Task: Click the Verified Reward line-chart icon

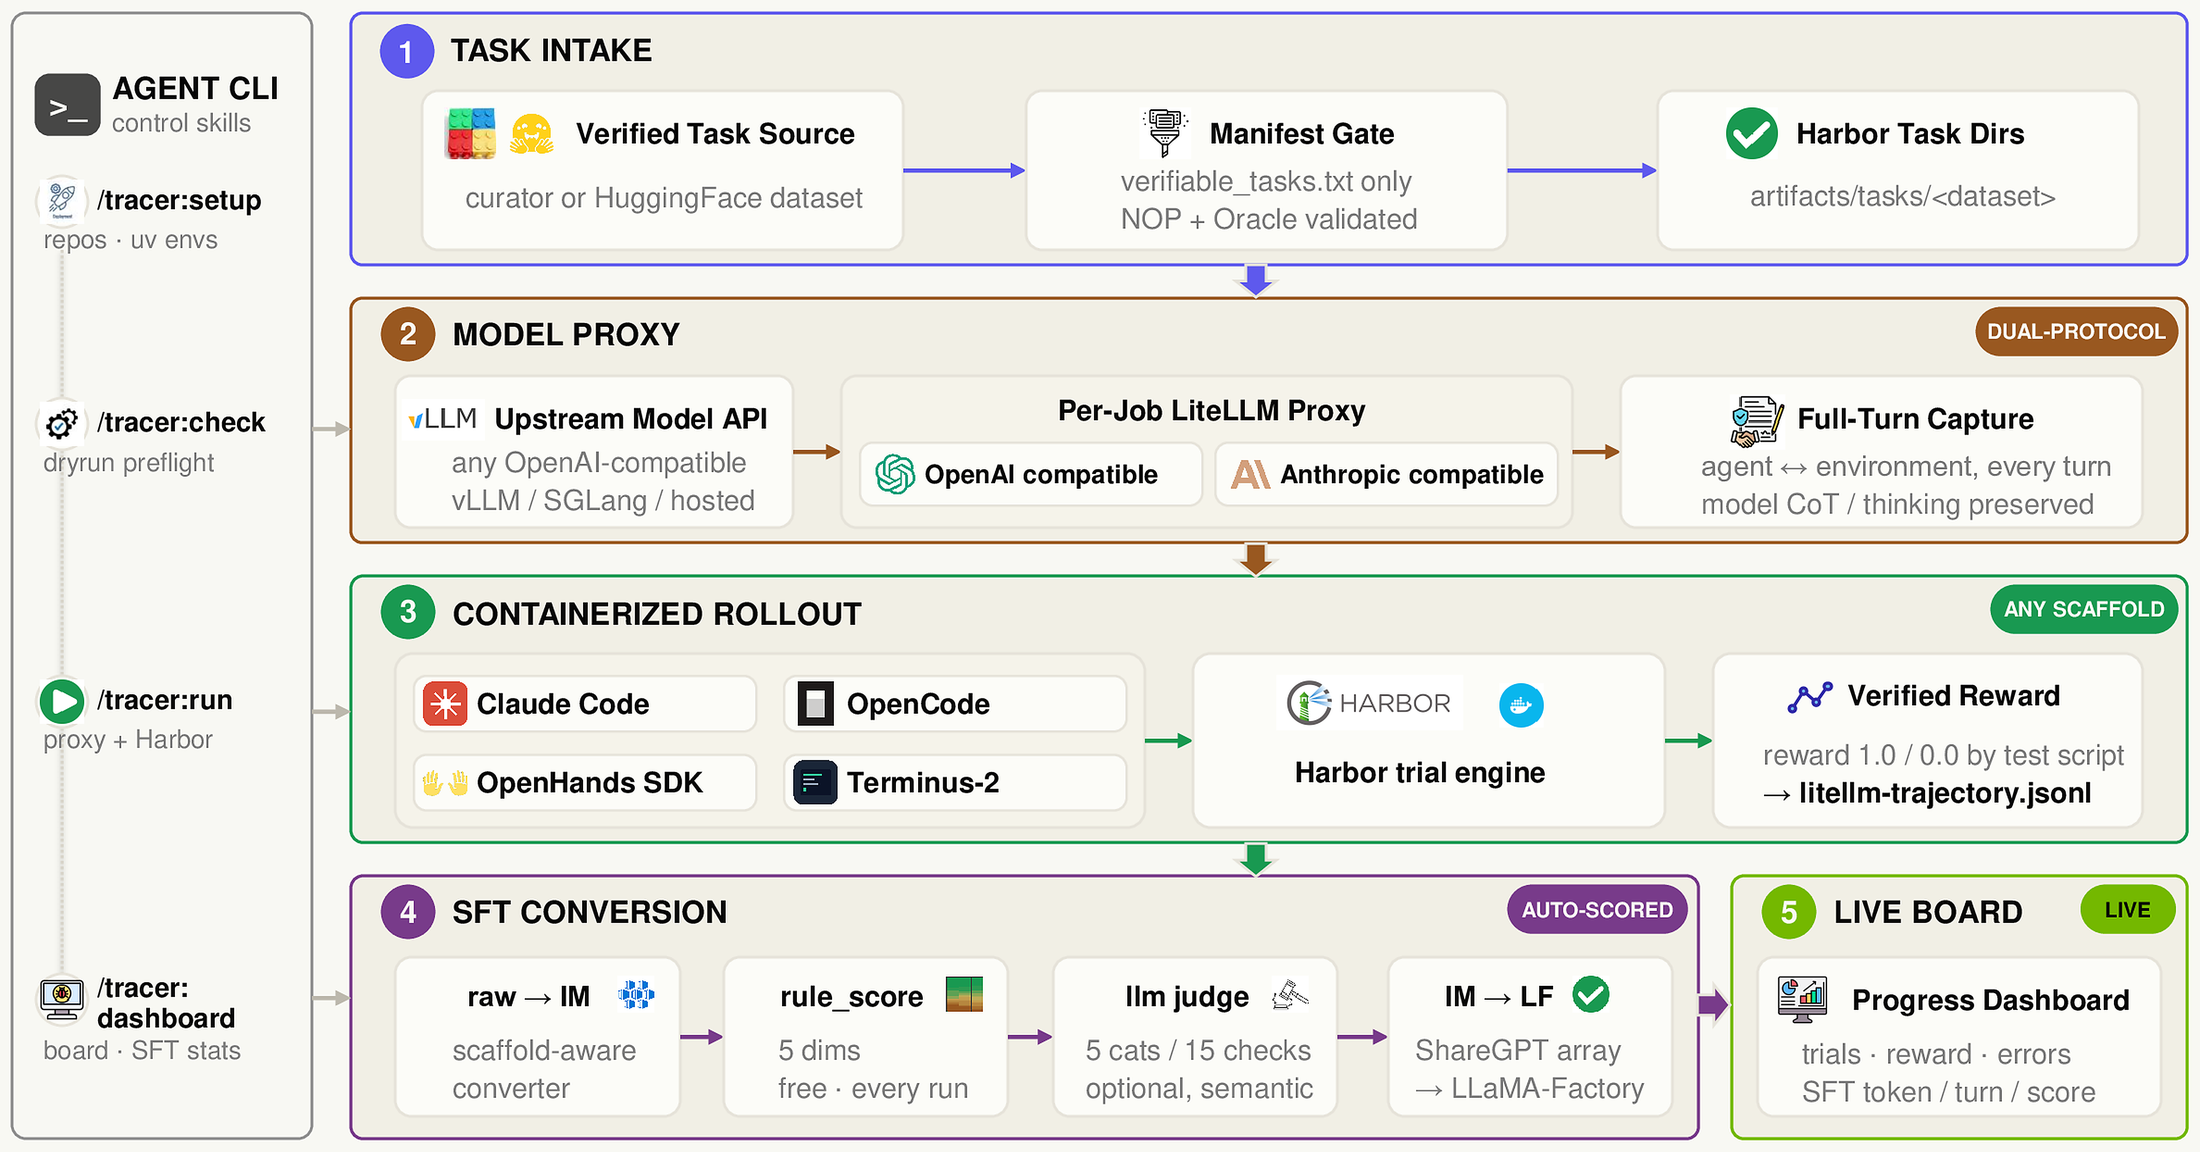Action: pyautogui.click(x=1810, y=697)
